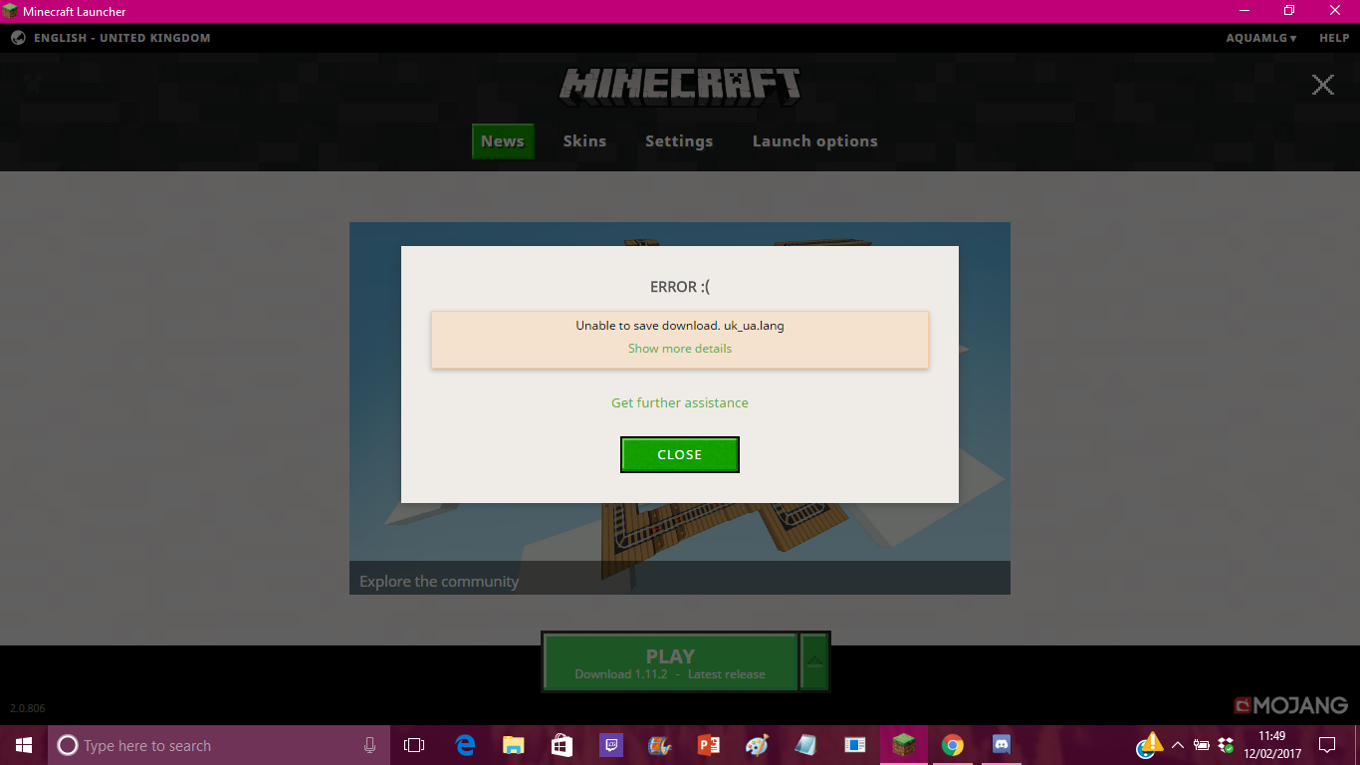Open Google Chrome from the taskbar
This screenshot has width=1360, height=765.
(952, 745)
